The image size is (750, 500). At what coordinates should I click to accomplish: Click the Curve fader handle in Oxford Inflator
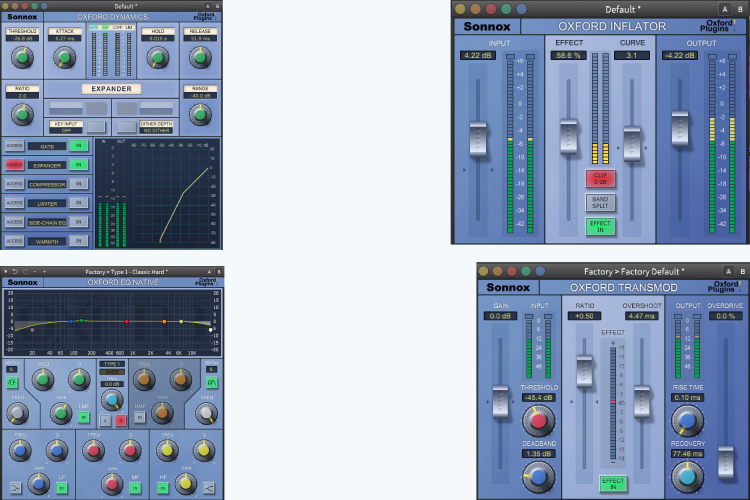point(632,144)
